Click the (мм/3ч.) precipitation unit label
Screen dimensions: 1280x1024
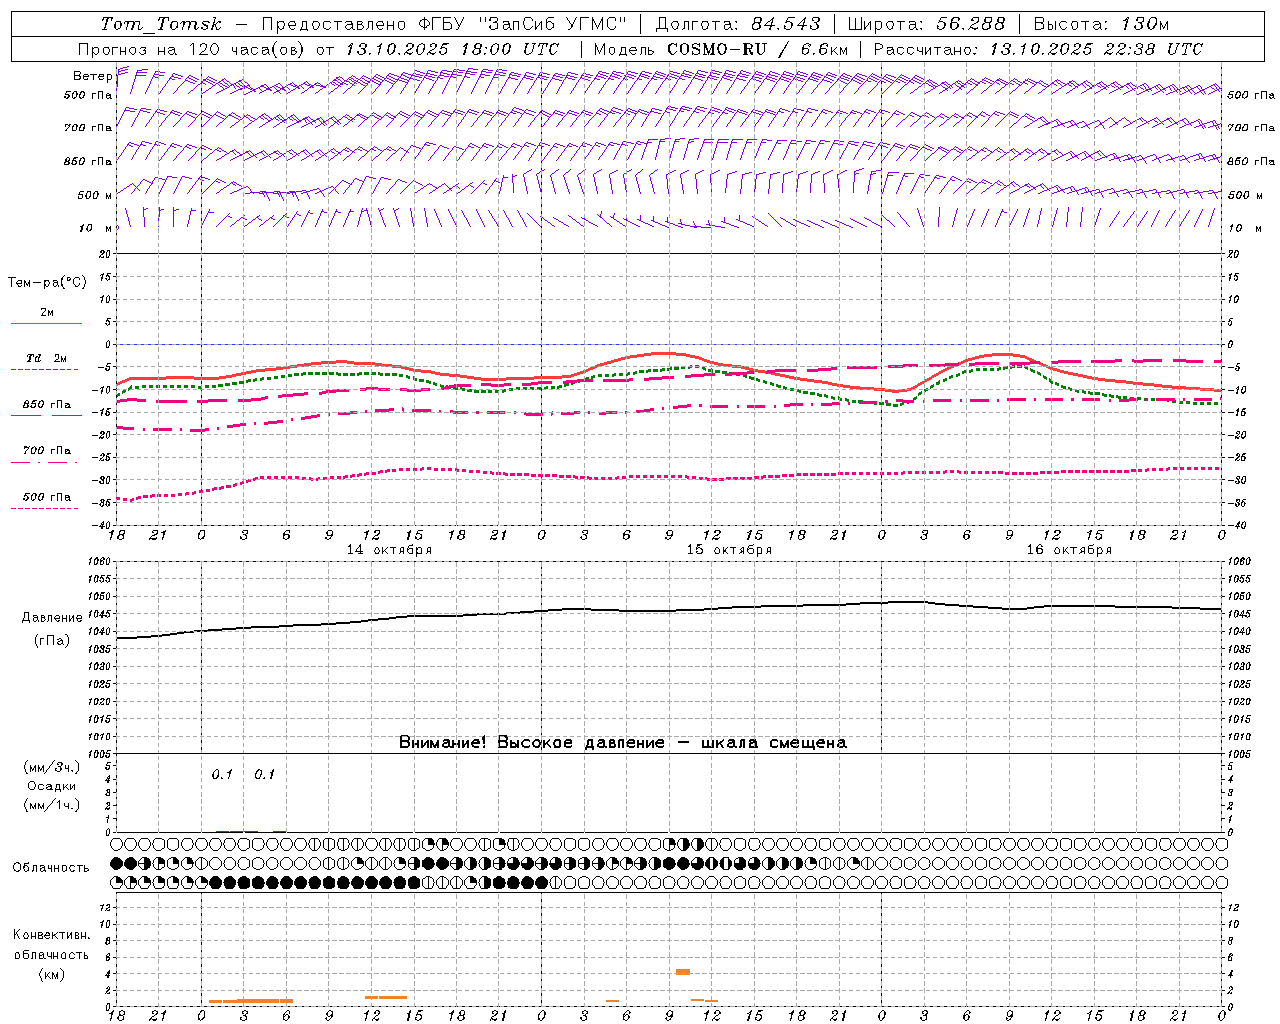click(52, 767)
